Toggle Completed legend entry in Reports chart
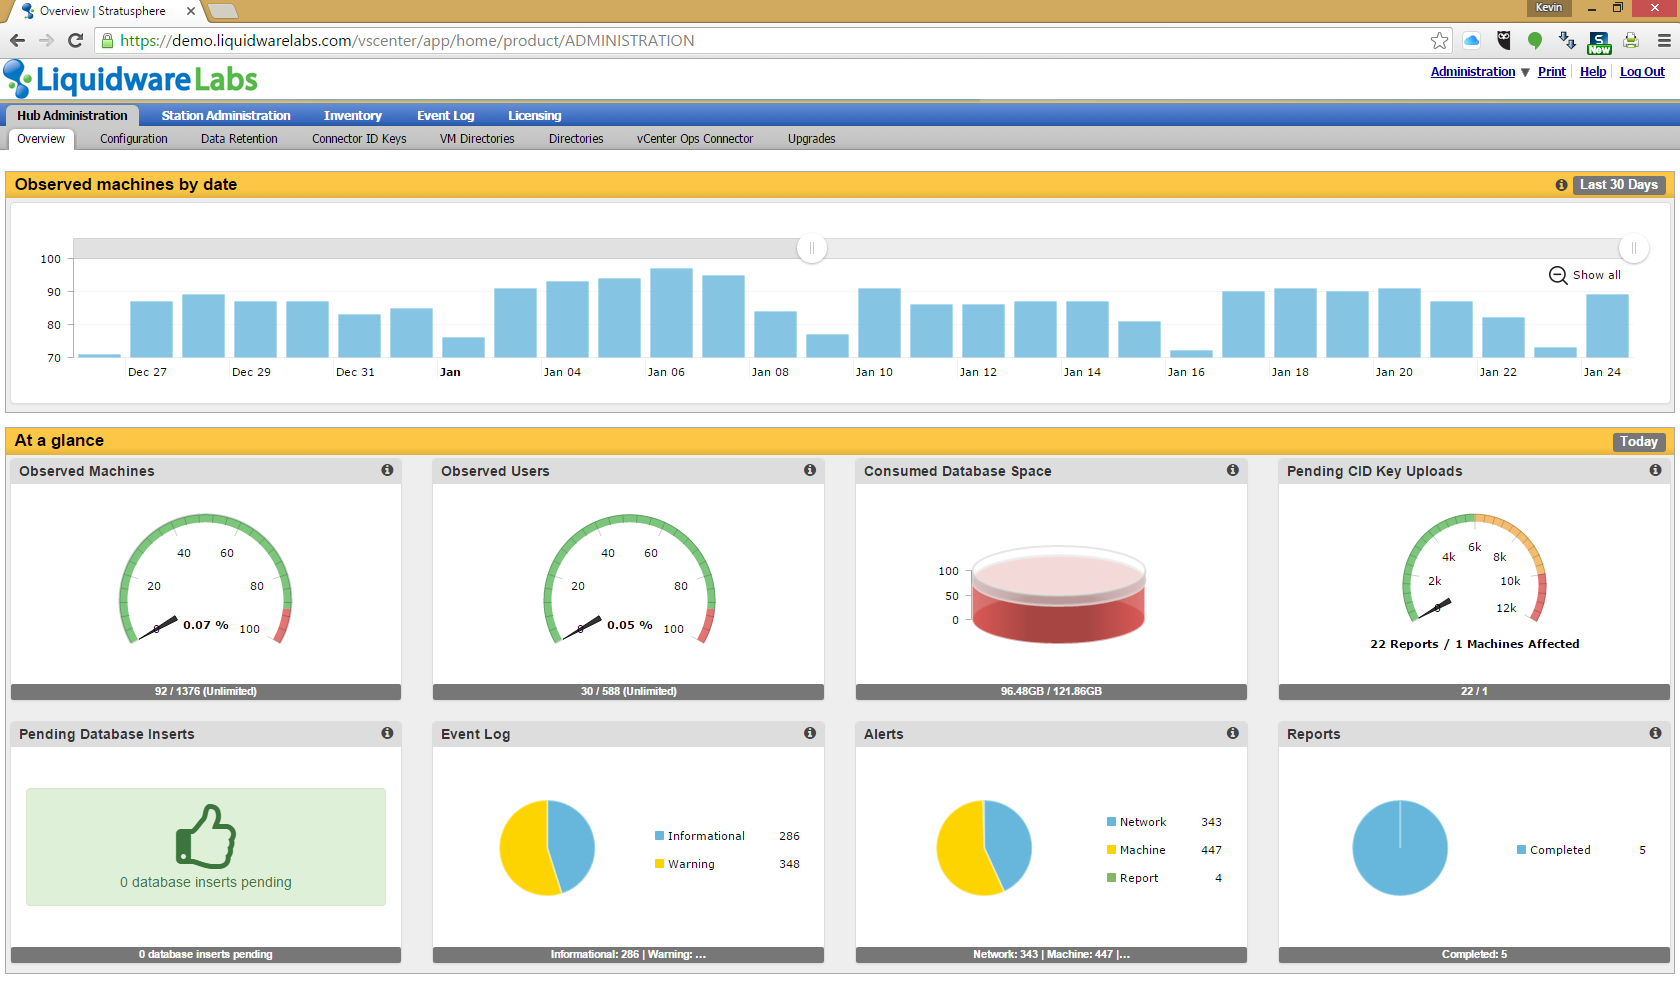1680x982 pixels. pyautogui.click(x=1554, y=850)
